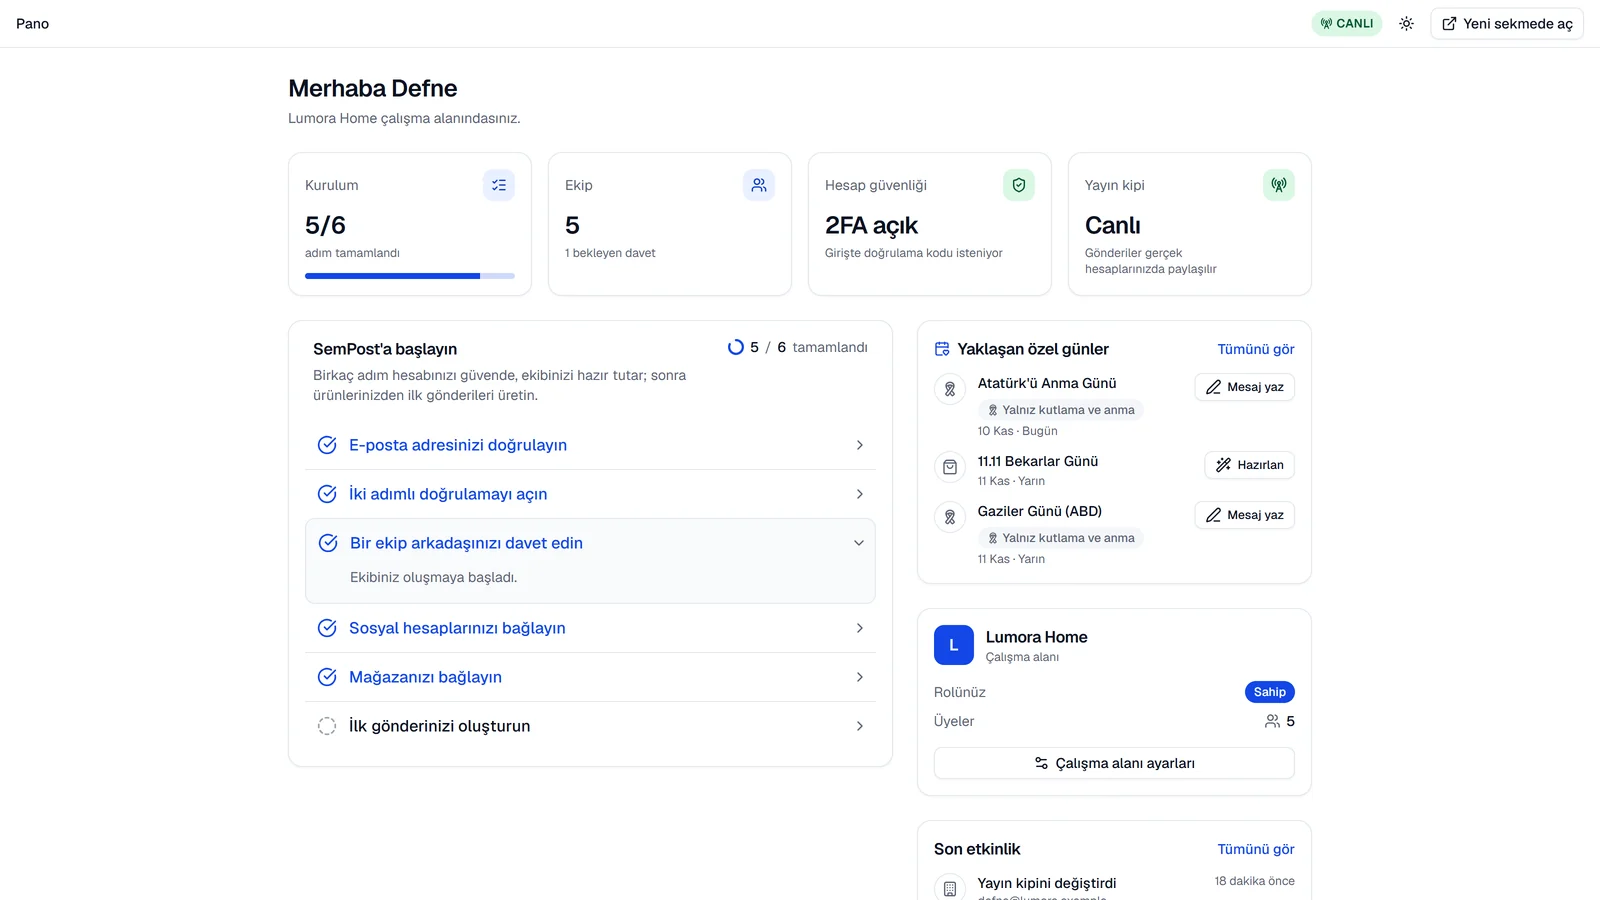
Task: Click checkmark icon for Sosyal hesaplarınızı bağlayın
Action: tap(327, 628)
